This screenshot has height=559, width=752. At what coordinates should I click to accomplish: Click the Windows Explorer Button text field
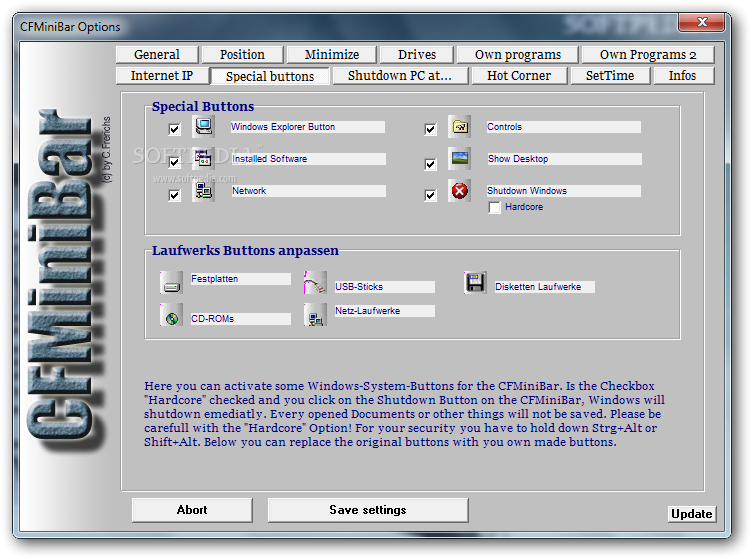(307, 127)
